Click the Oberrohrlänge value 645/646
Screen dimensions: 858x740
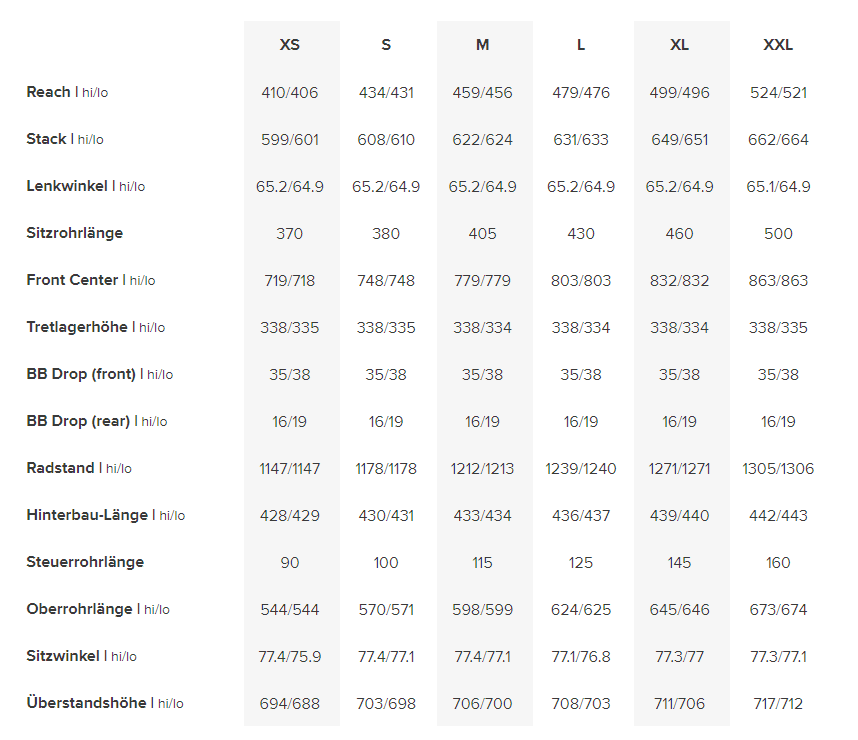(x=679, y=610)
